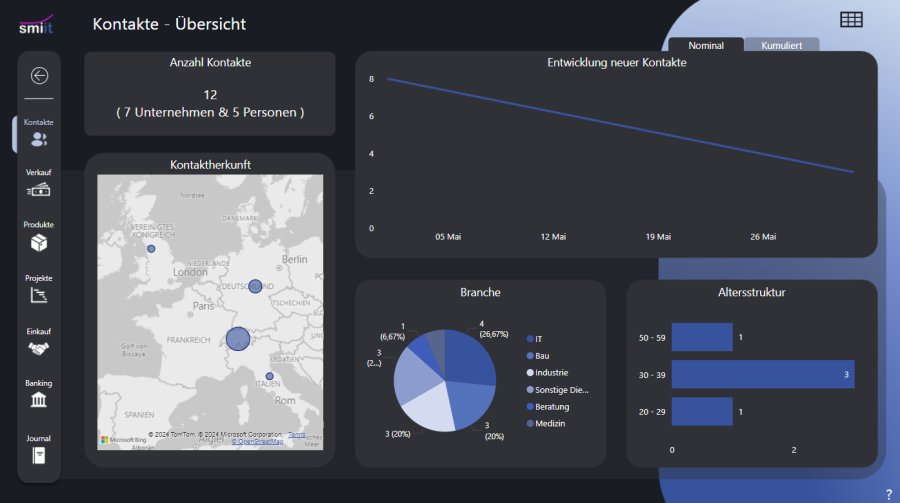Click the 30 - 39 age bar
The width and height of the screenshot is (900, 503).
[x=762, y=374]
